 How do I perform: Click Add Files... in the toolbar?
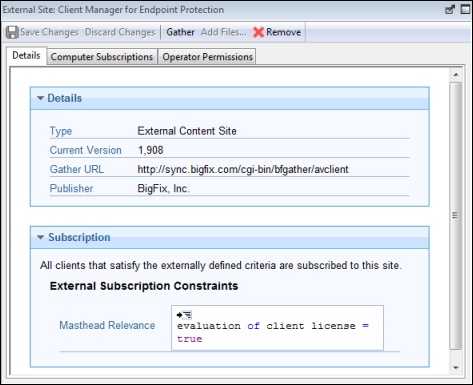point(224,32)
